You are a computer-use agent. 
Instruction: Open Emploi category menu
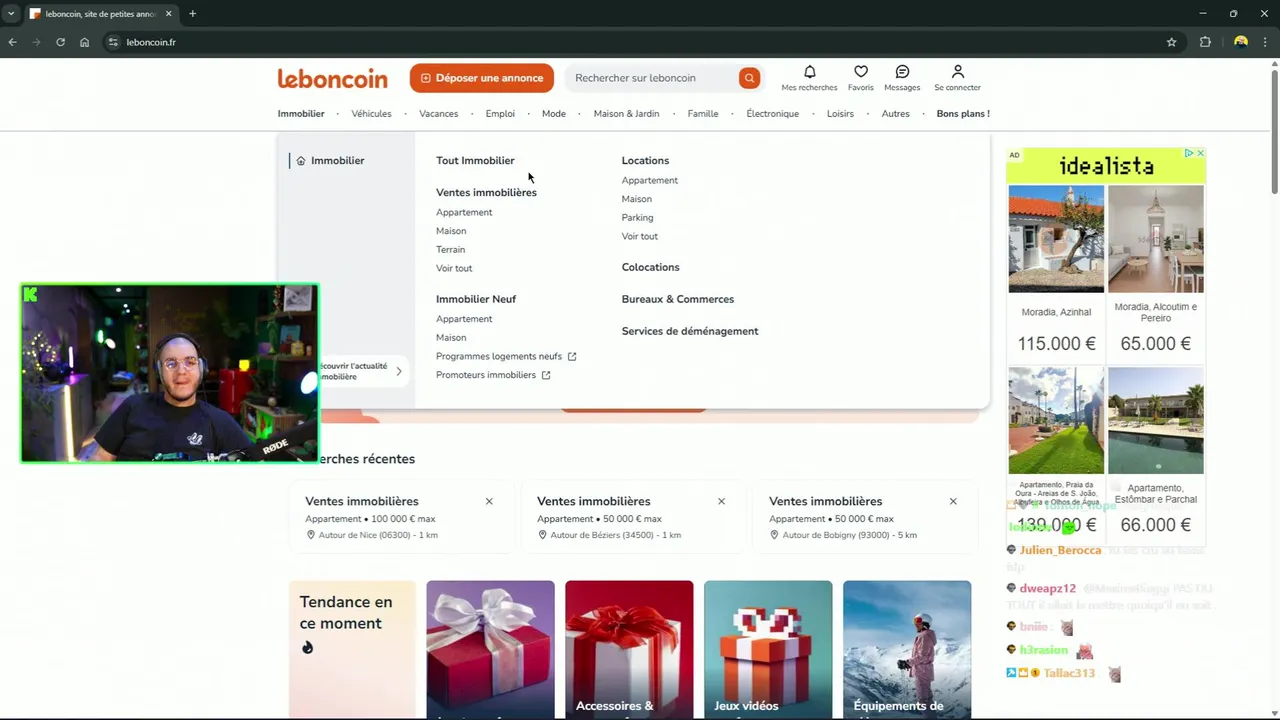point(500,114)
